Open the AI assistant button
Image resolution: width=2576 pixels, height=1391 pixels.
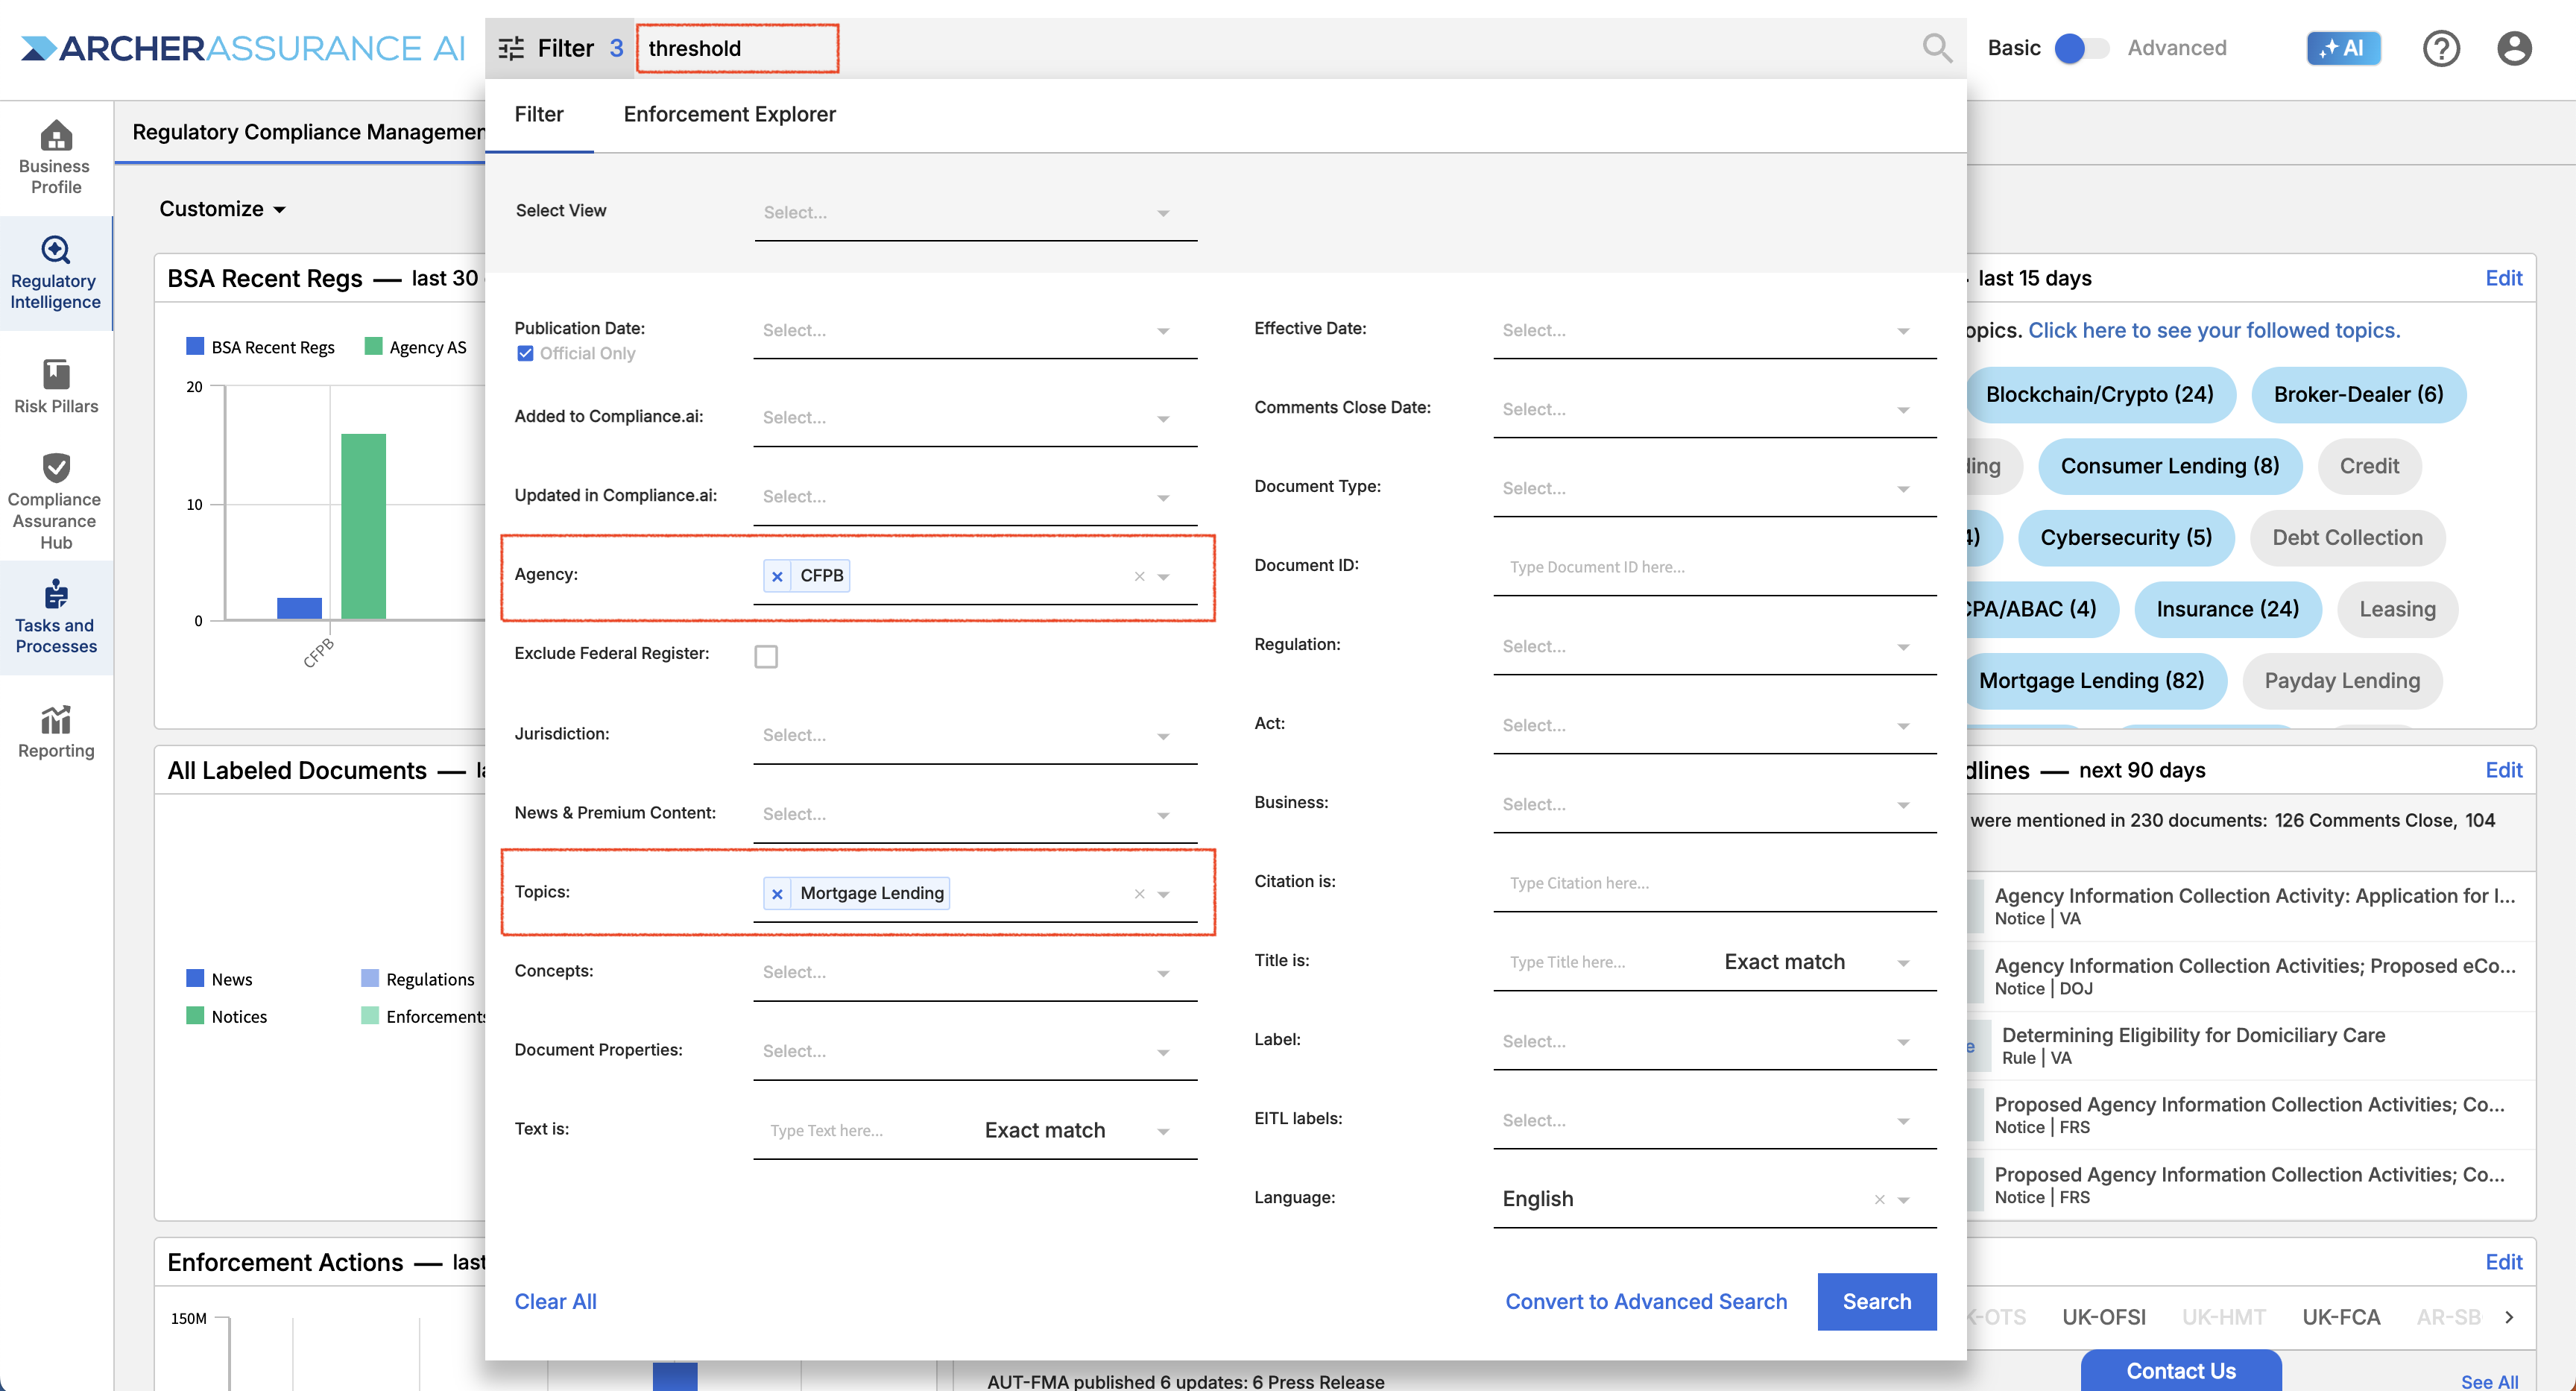(2343, 48)
